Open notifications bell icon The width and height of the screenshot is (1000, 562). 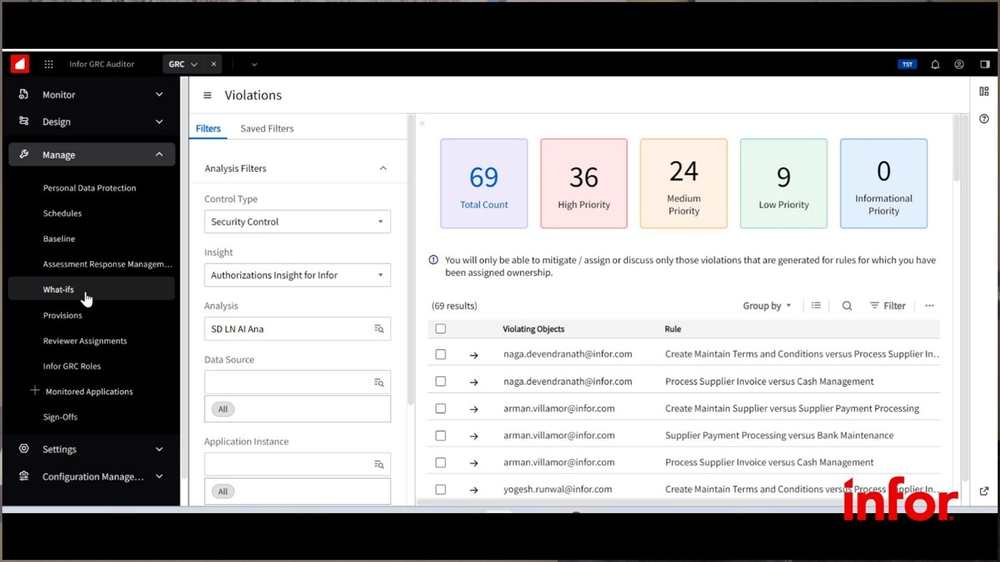coord(935,64)
